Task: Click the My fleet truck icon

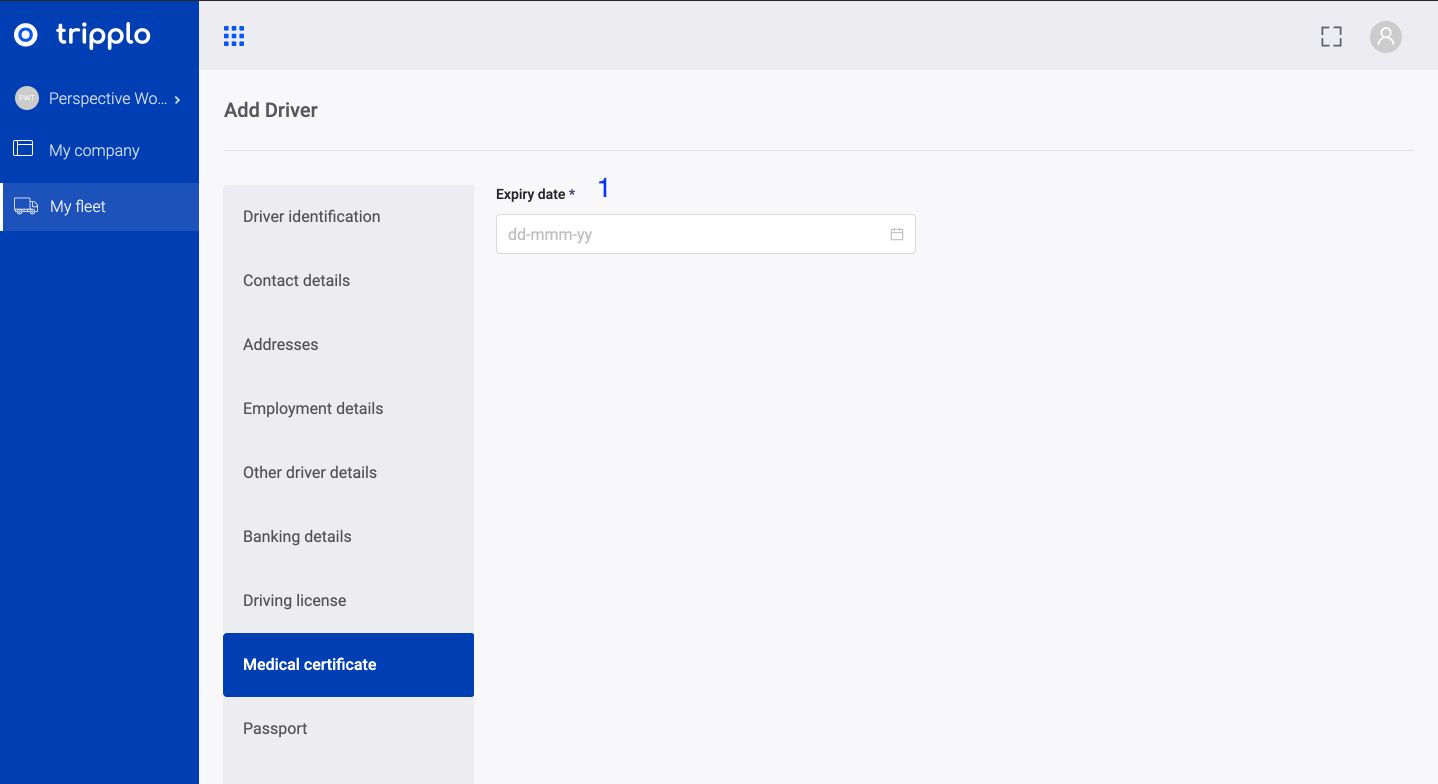Action: [26, 206]
